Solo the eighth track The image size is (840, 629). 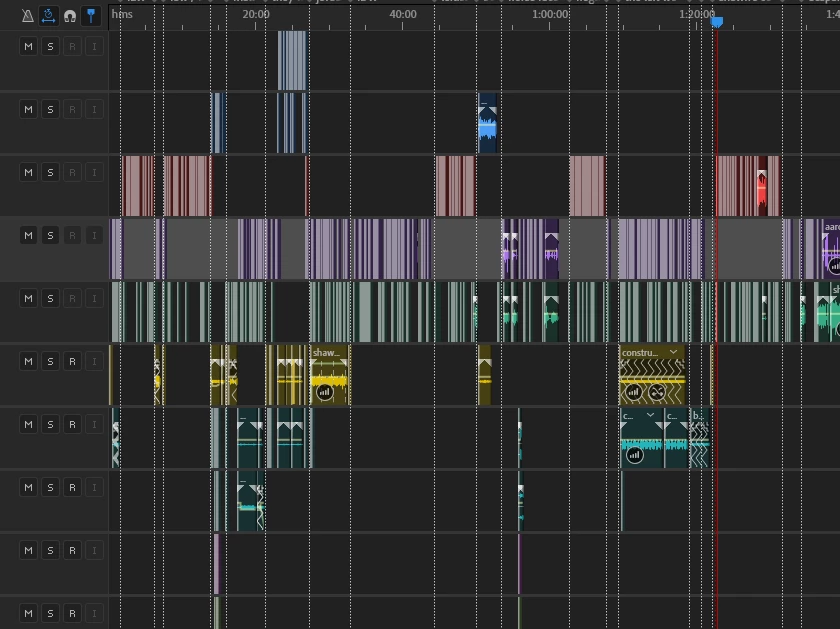tap(50, 487)
